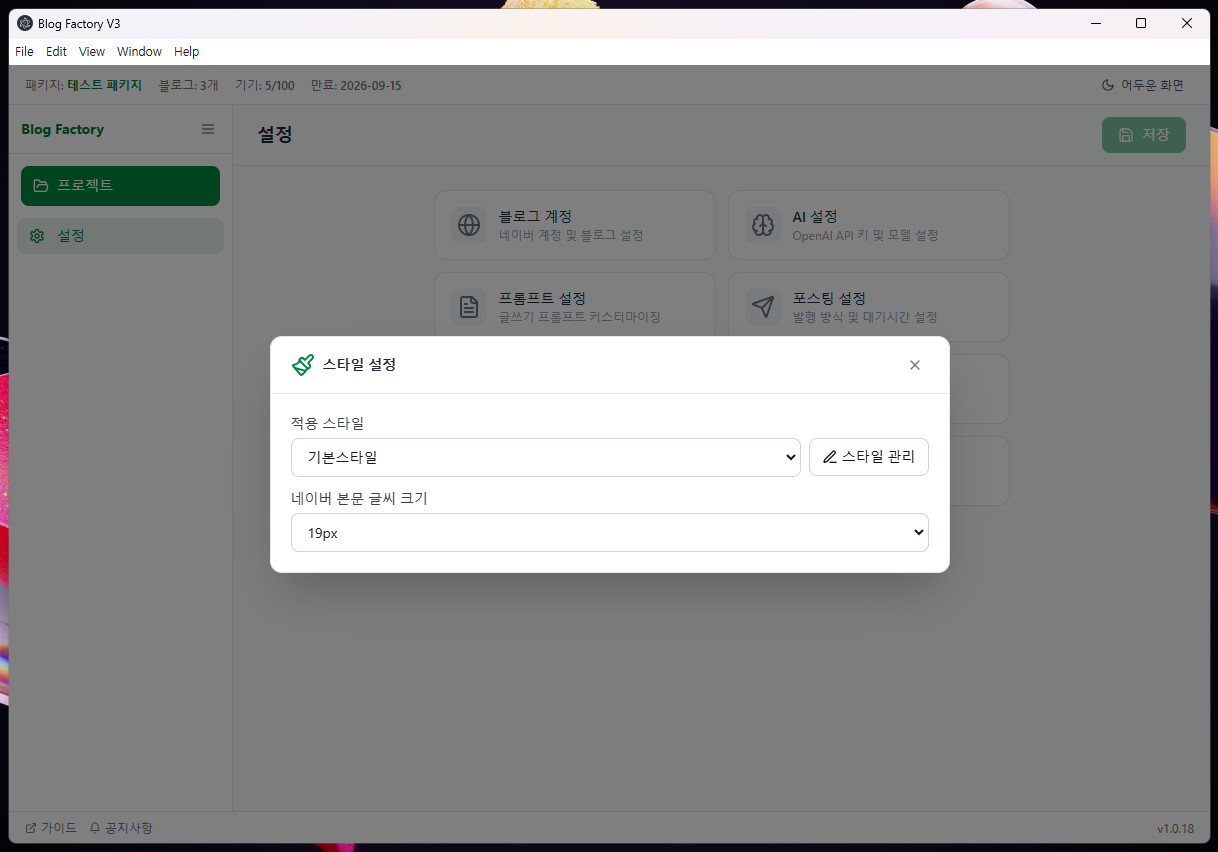1218x852 pixels.
Task: Click the folder icon in 프로젝트 button
Action: pos(41,186)
